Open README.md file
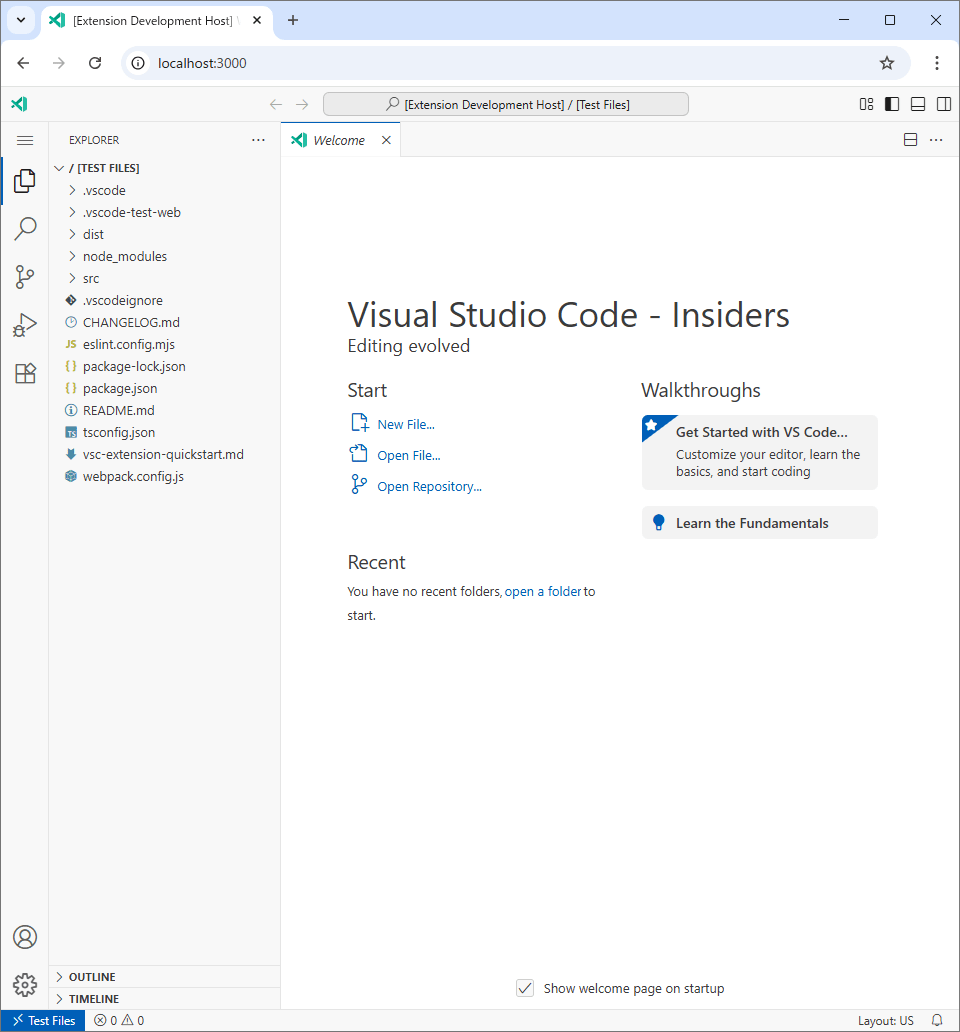This screenshot has width=960, height=1032. (164, 411)
